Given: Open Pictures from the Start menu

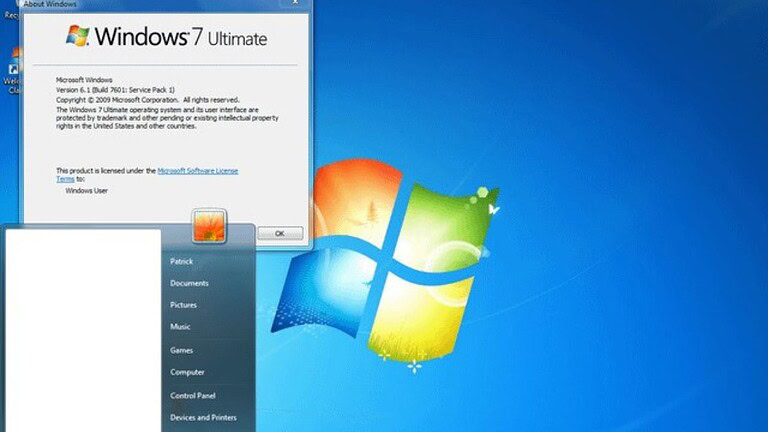Looking at the screenshot, I should (183, 305).
